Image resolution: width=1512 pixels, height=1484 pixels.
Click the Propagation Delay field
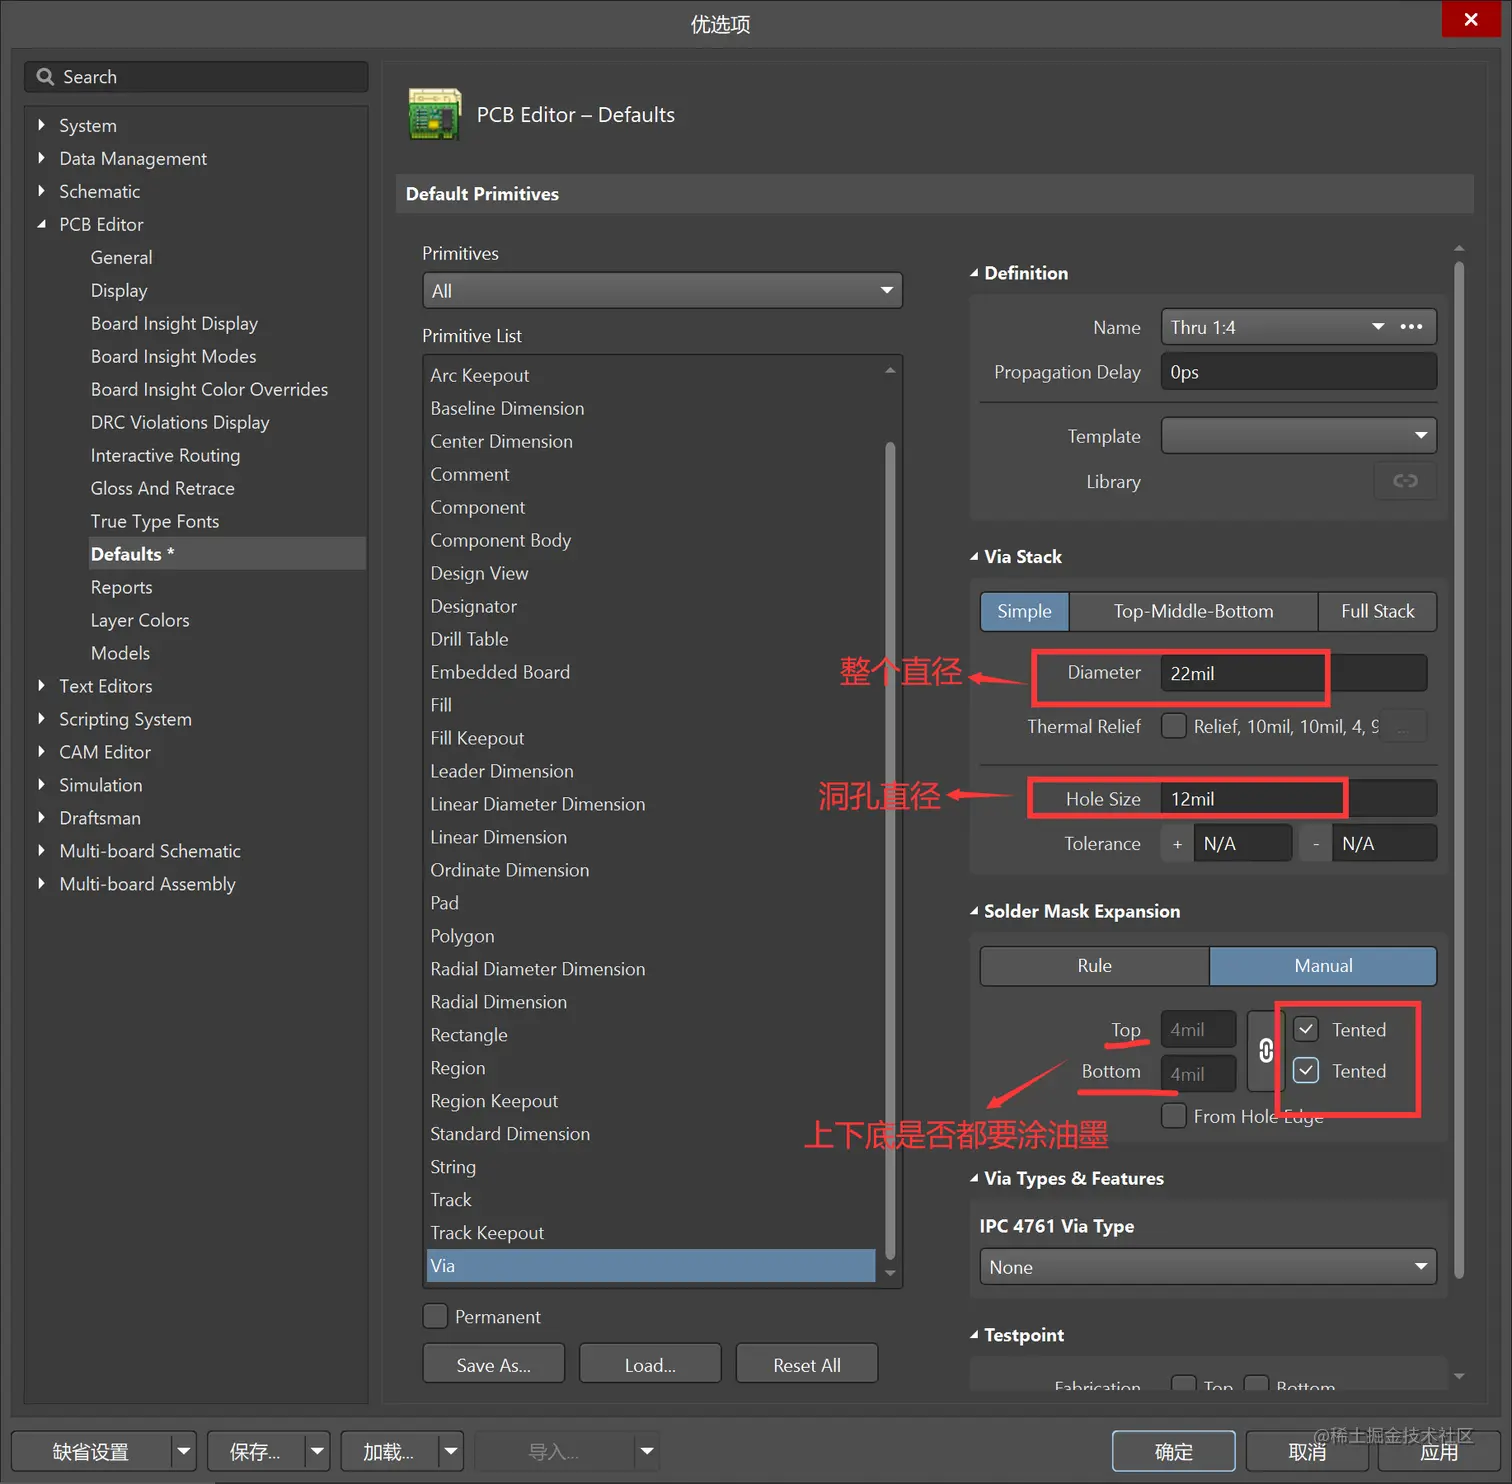tap(1298, 372)
